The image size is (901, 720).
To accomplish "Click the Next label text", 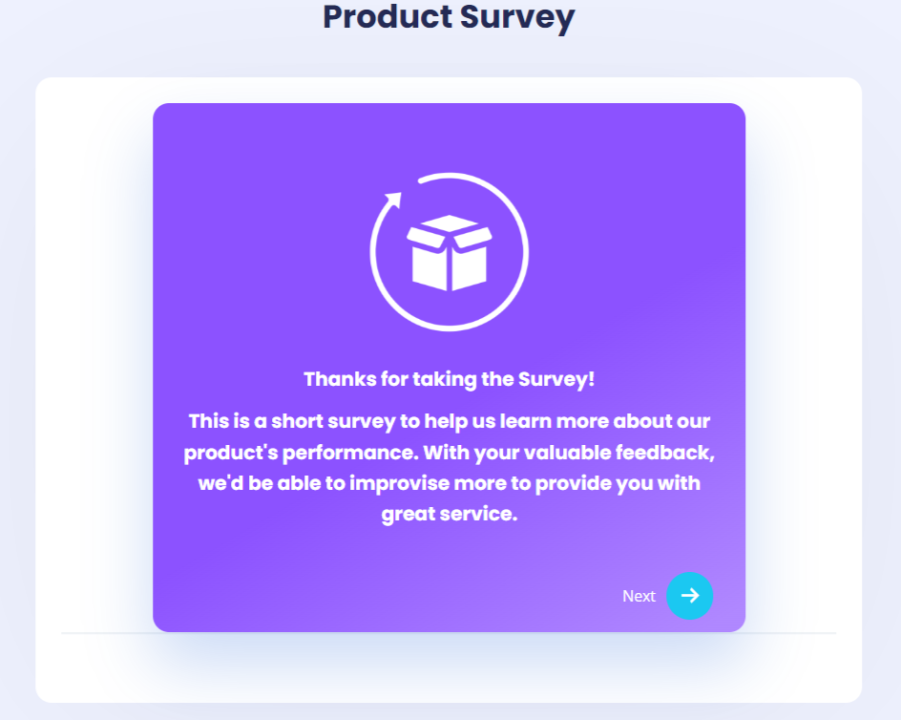I will 638,595.
